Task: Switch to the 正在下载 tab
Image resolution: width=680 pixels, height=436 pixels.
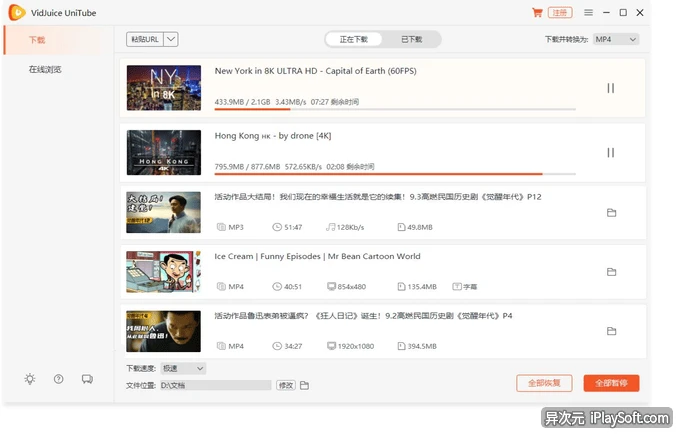Action: point(353,39)
